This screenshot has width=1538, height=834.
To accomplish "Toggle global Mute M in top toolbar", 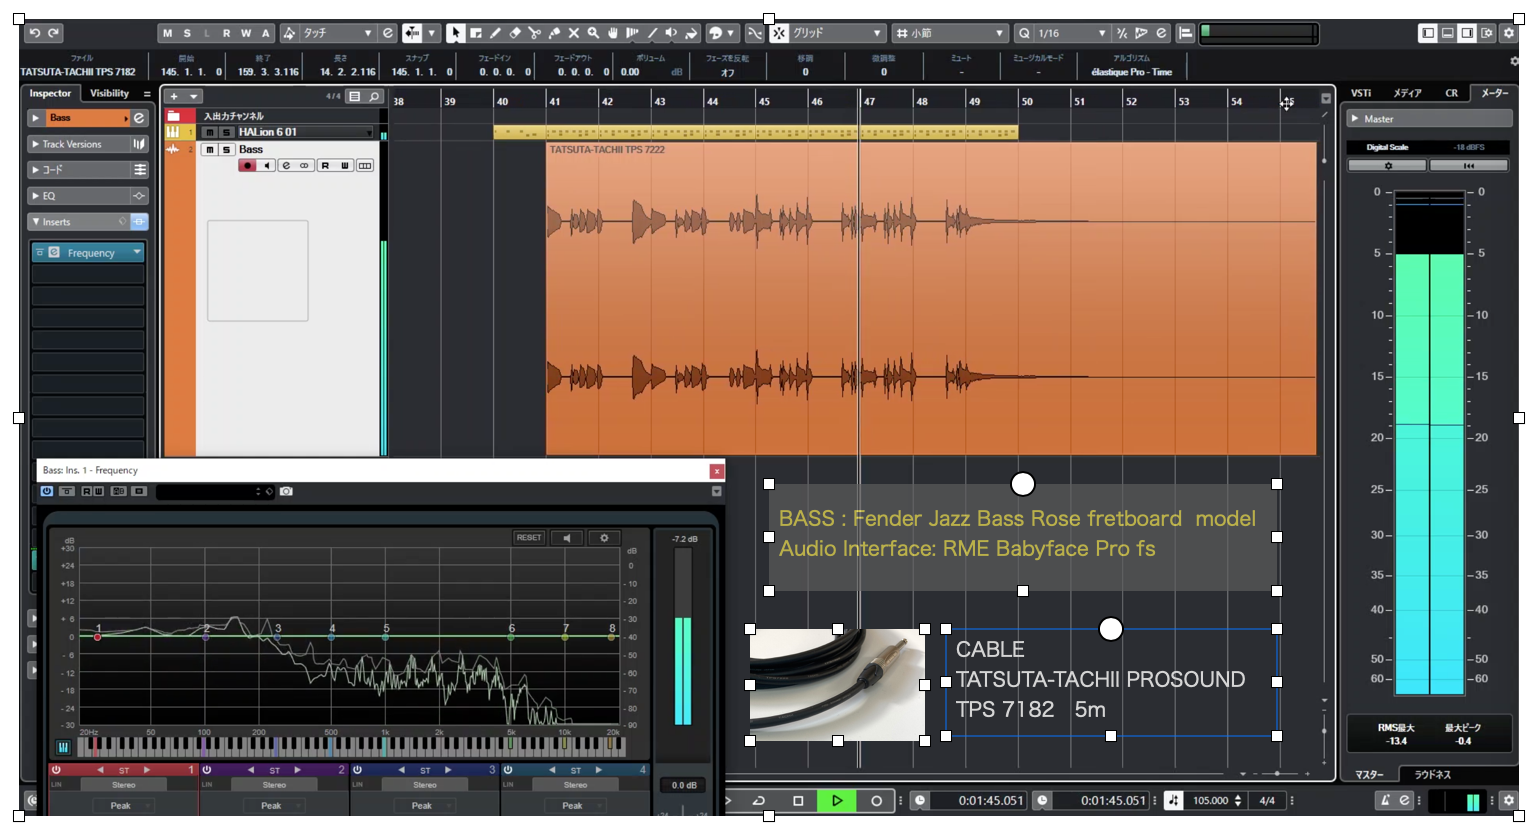I will click(167, 33).
